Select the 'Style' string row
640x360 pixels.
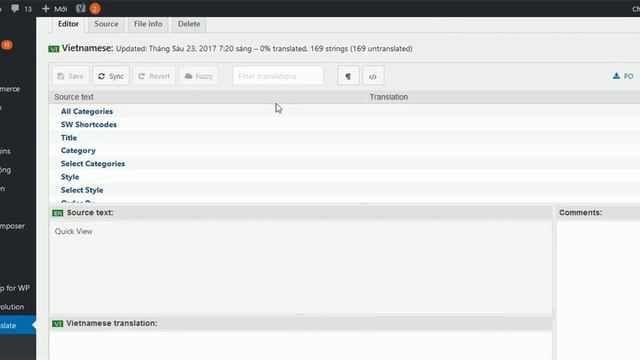coord(344,177)
